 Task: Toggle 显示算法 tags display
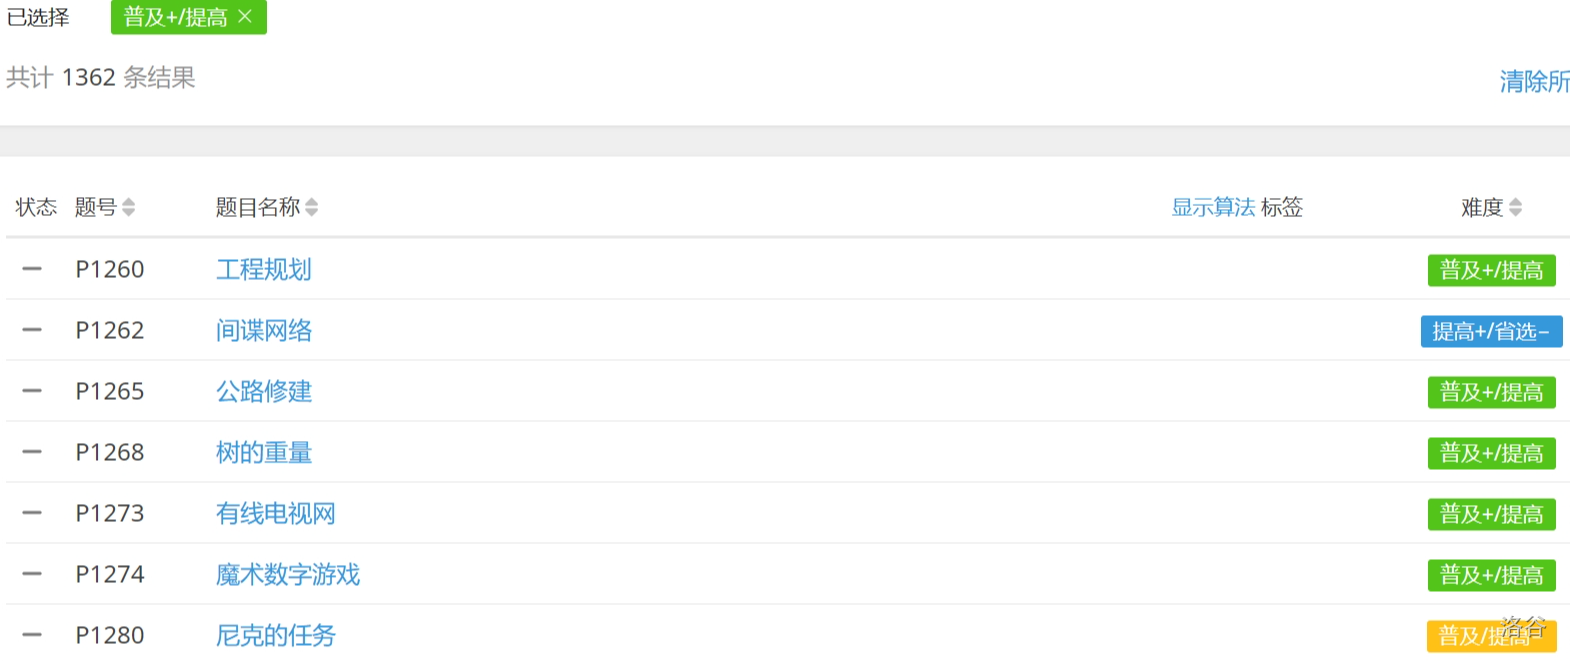pos(1213,207)
